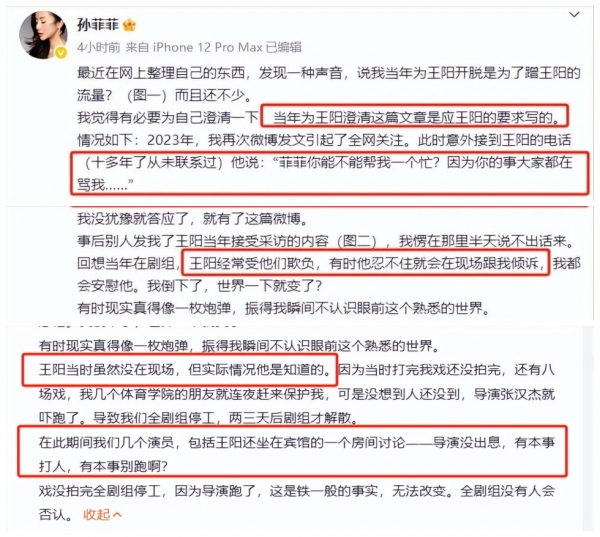Click the iPhone 12 Pro Max source

pos(208,47)
